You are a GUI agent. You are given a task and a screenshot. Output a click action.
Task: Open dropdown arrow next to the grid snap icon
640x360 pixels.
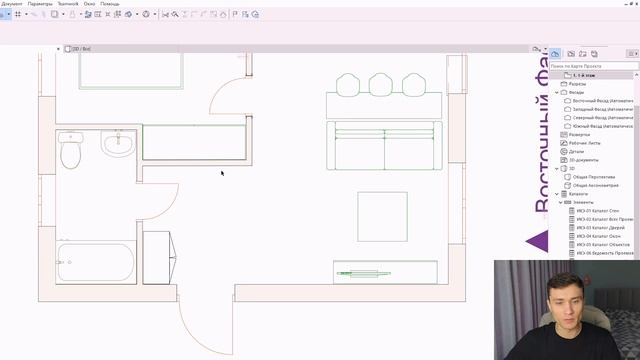(x=26, y=14)
